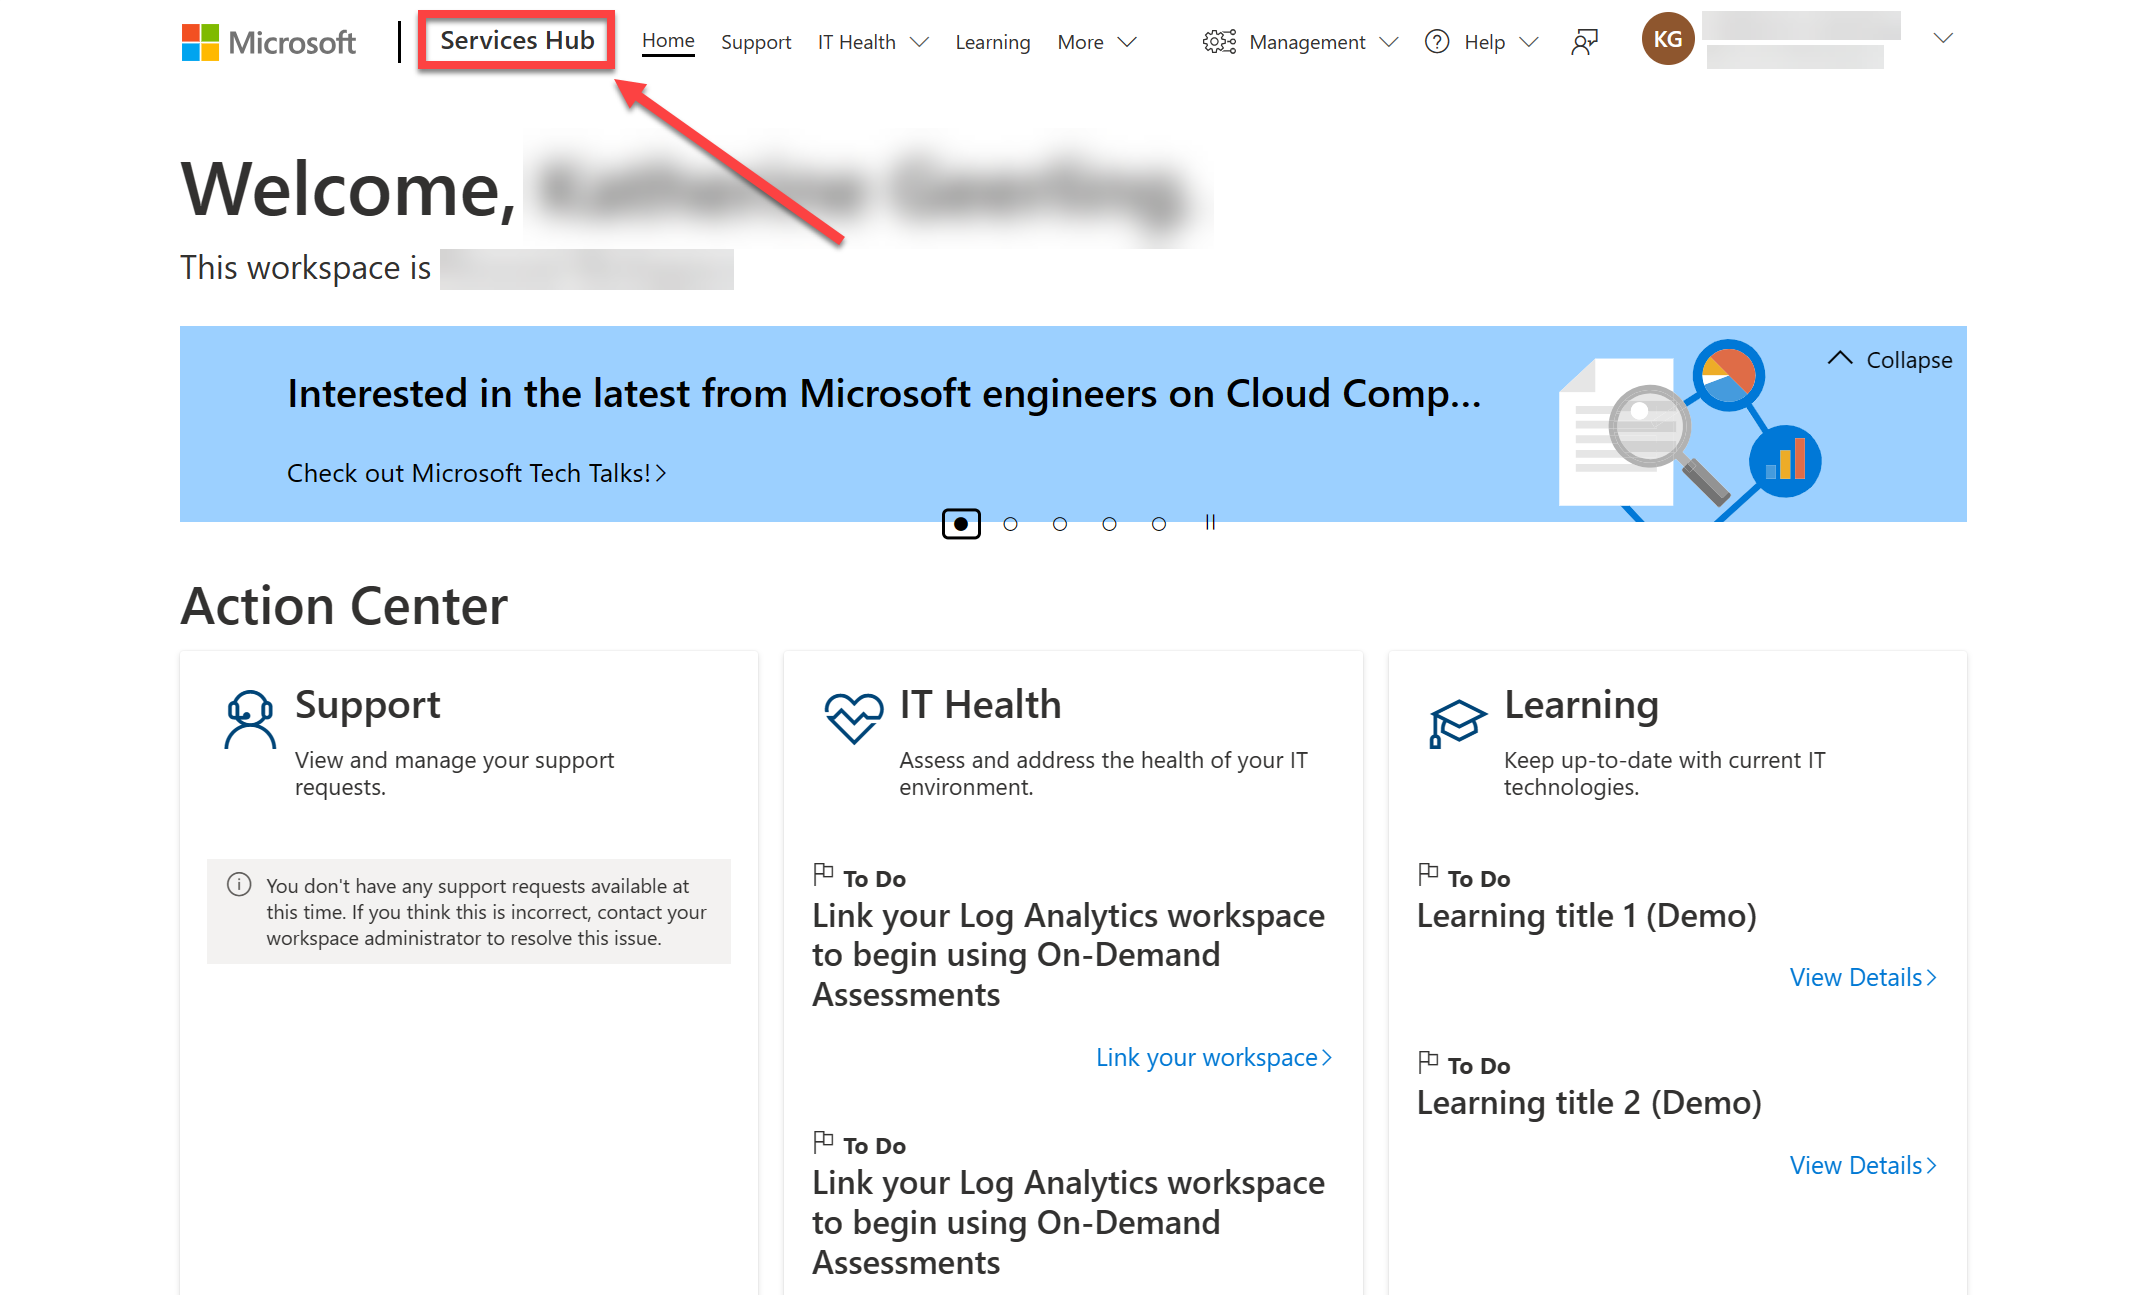This screenshot has width=2150, height=1295.
Task: Click the To Do flag icon for Learning title 1
Action: 1427,877
